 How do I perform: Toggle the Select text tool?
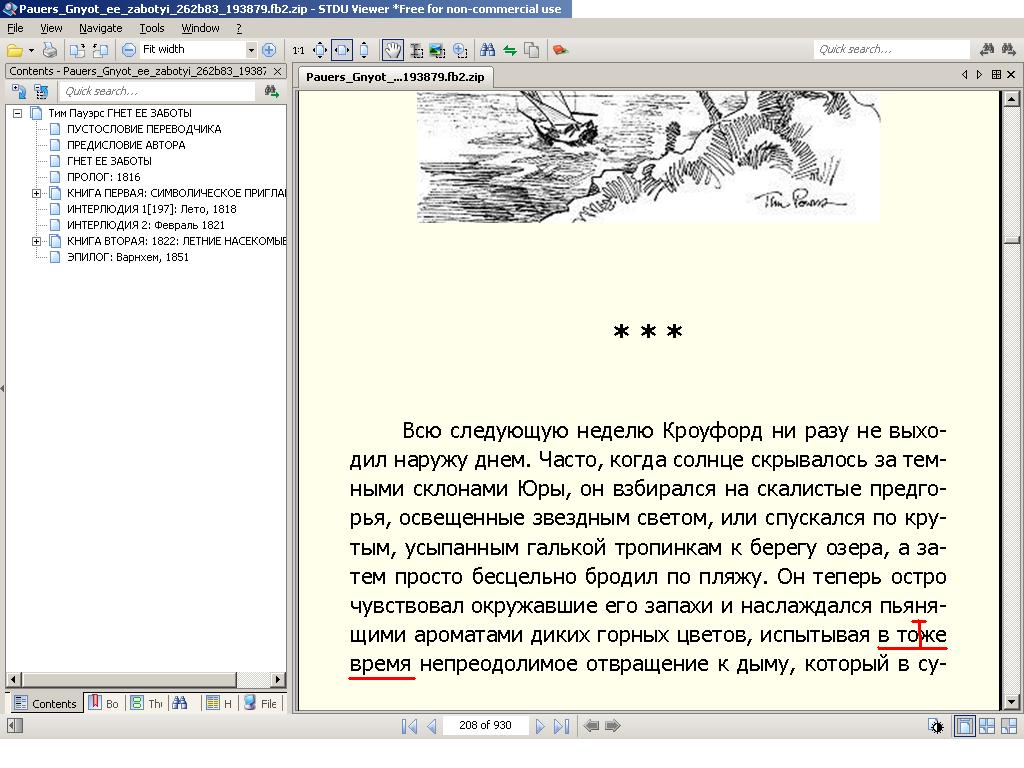(x=415, y=50)
